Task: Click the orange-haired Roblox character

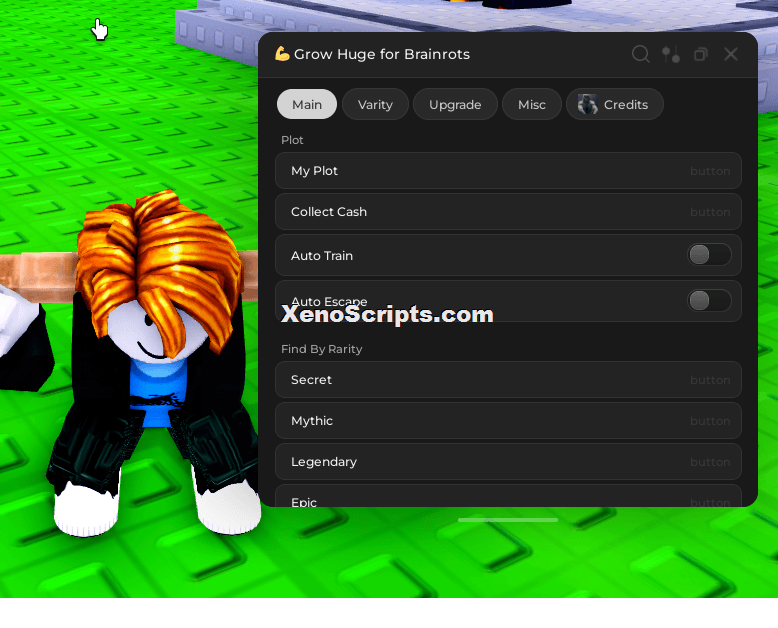Action: click(x=154, y=365)
